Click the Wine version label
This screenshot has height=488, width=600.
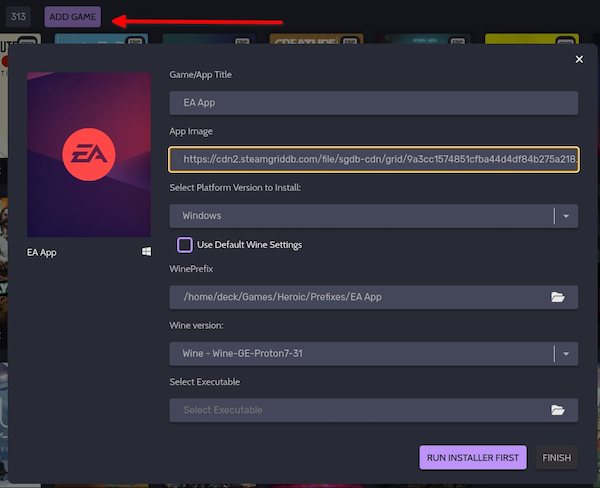(x=196, y=325)
